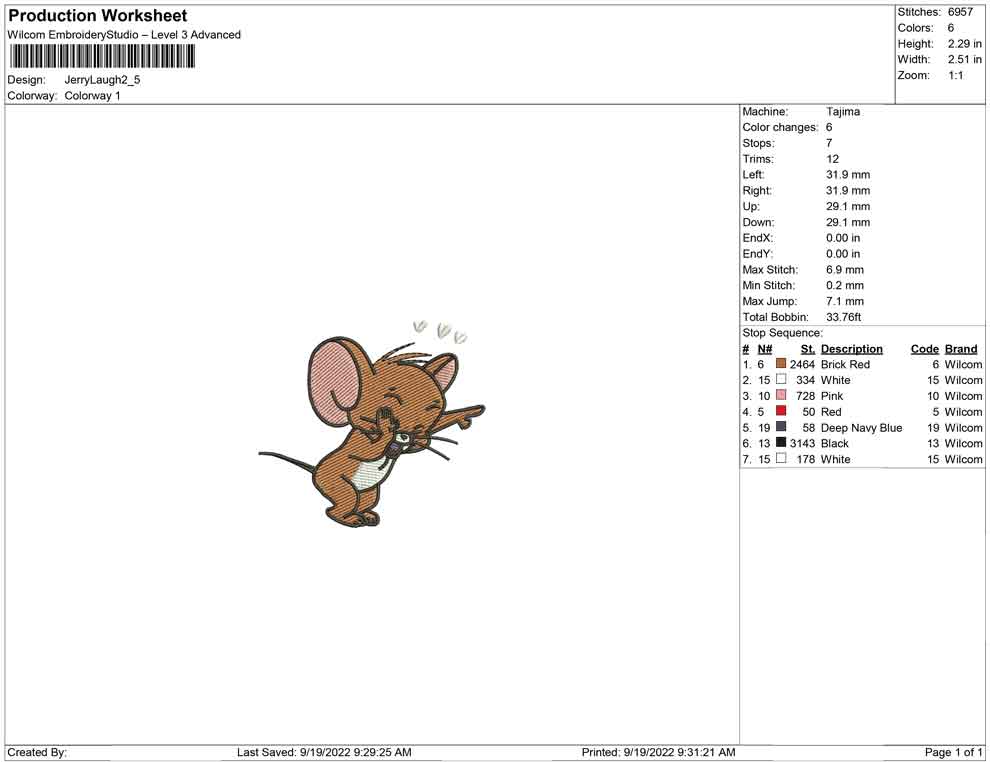
Task: Click the Max Jump value '7.1 mm'
Action: pos(845,301)
